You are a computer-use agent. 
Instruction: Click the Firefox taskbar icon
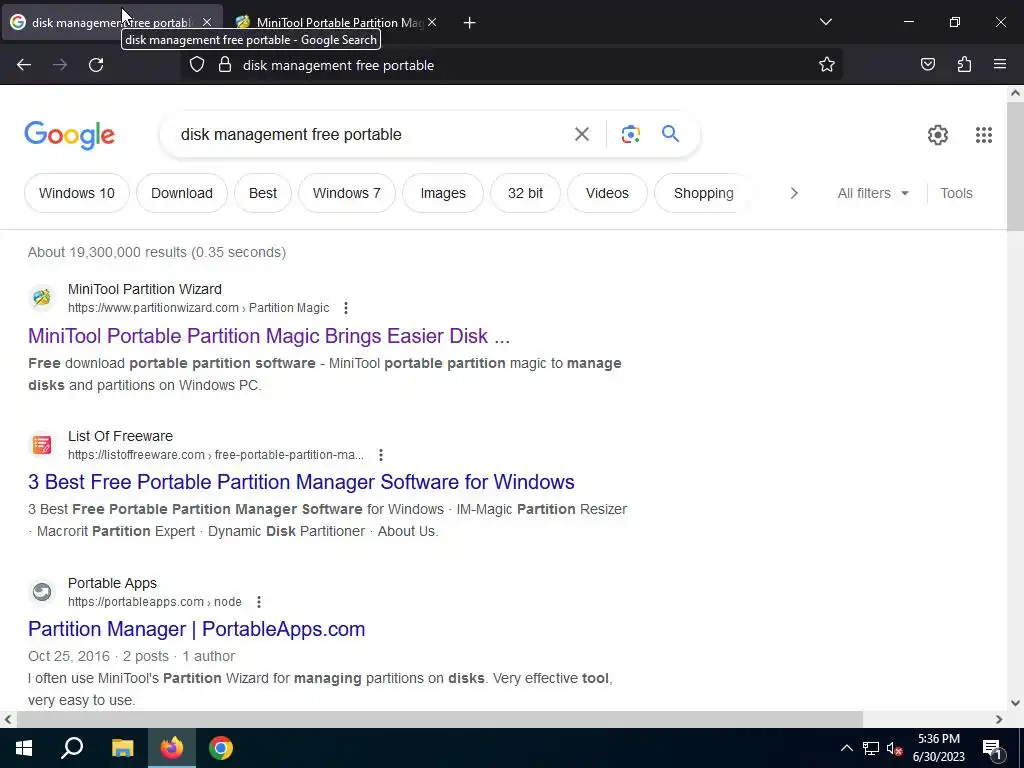172,748
